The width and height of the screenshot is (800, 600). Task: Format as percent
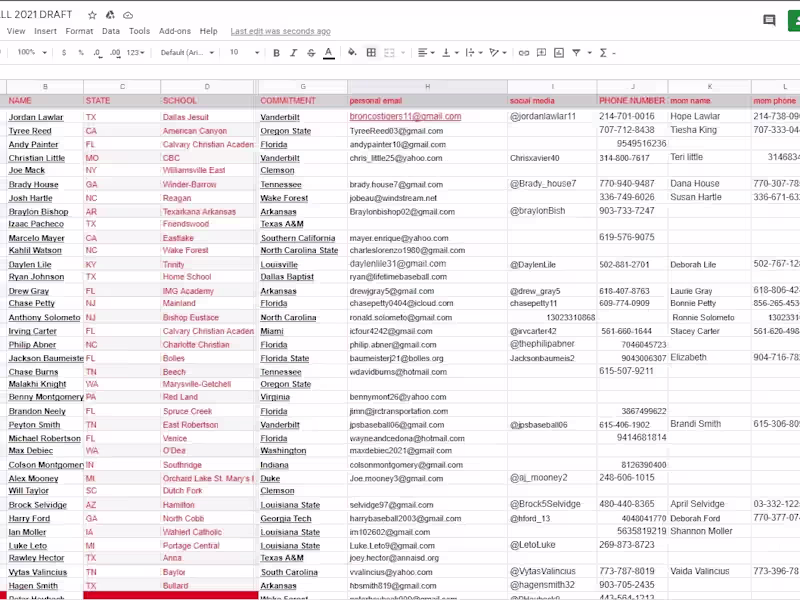click(81, 53)
